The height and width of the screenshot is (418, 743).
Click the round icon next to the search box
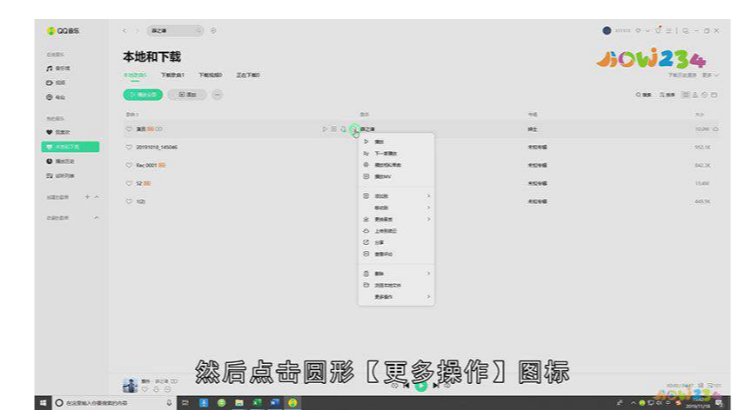[213, 30]
